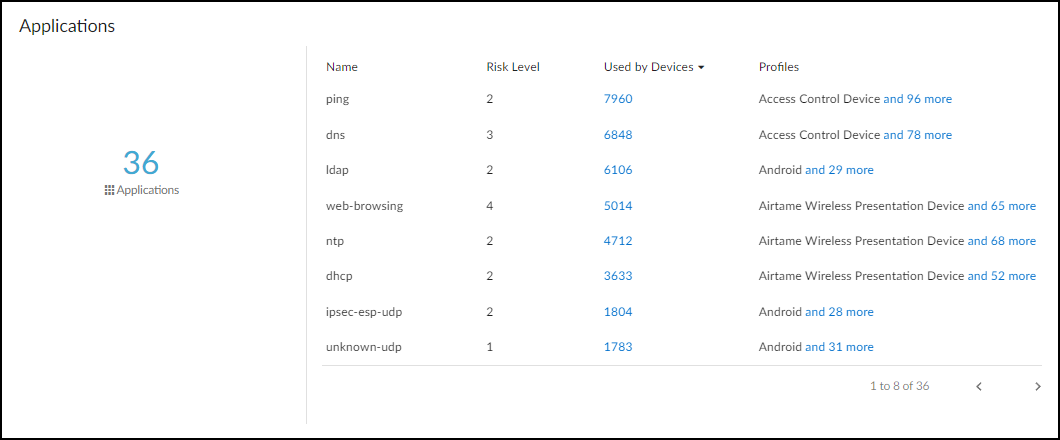Open the 5014 devices link for web-browsing

click(x=618, y=206)
